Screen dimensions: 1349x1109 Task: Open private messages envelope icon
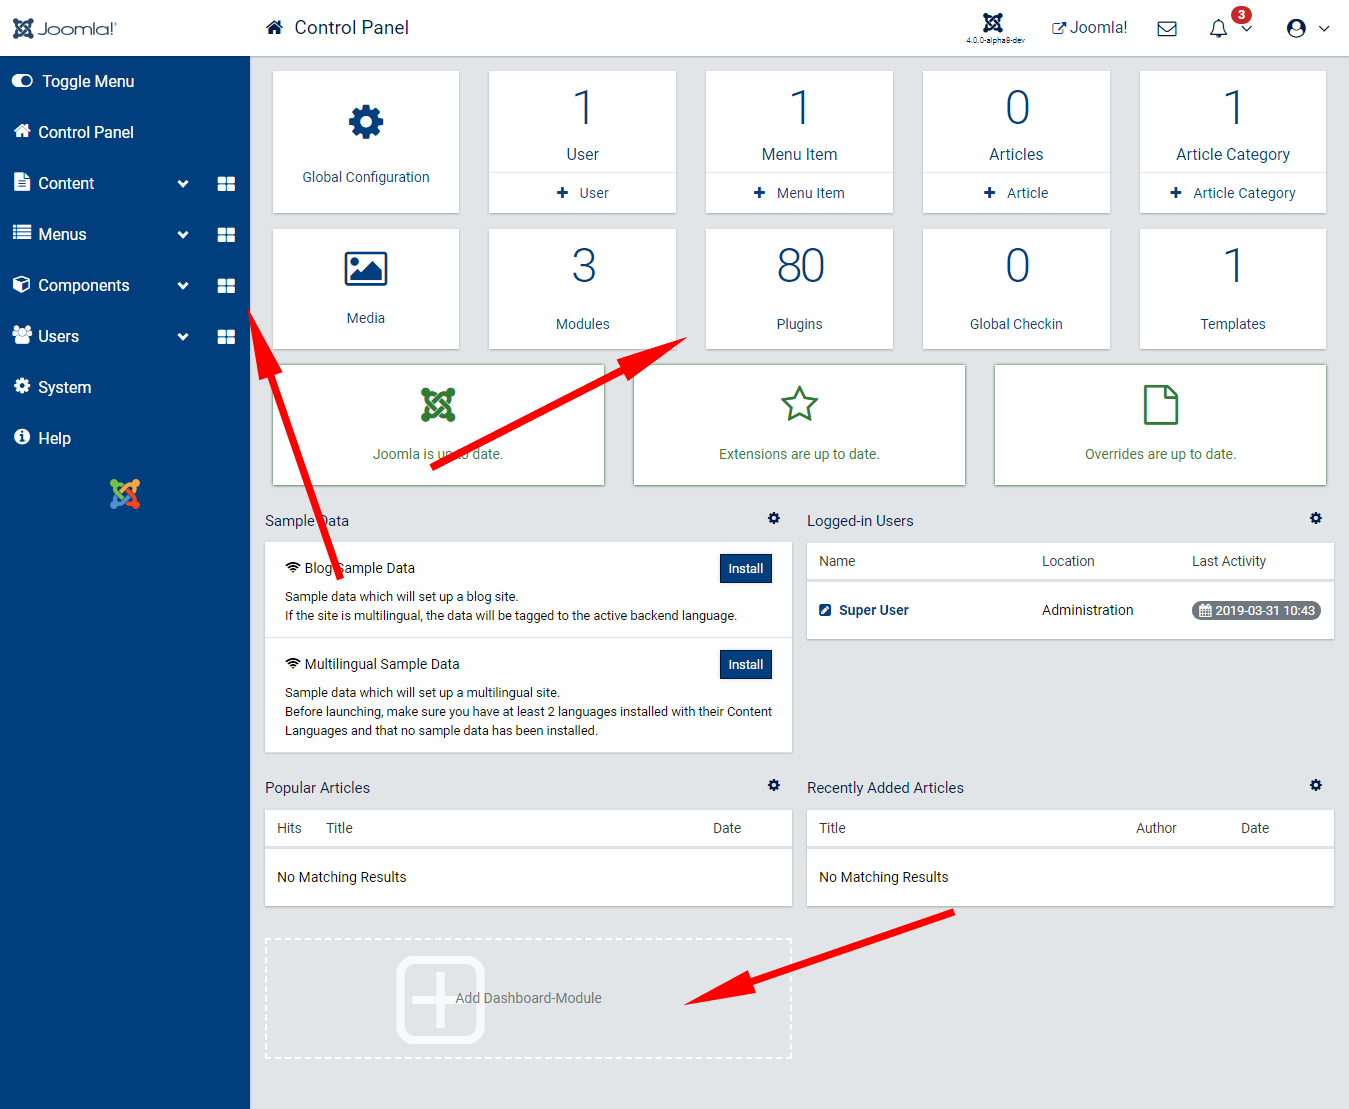(x=1167, y=28)
